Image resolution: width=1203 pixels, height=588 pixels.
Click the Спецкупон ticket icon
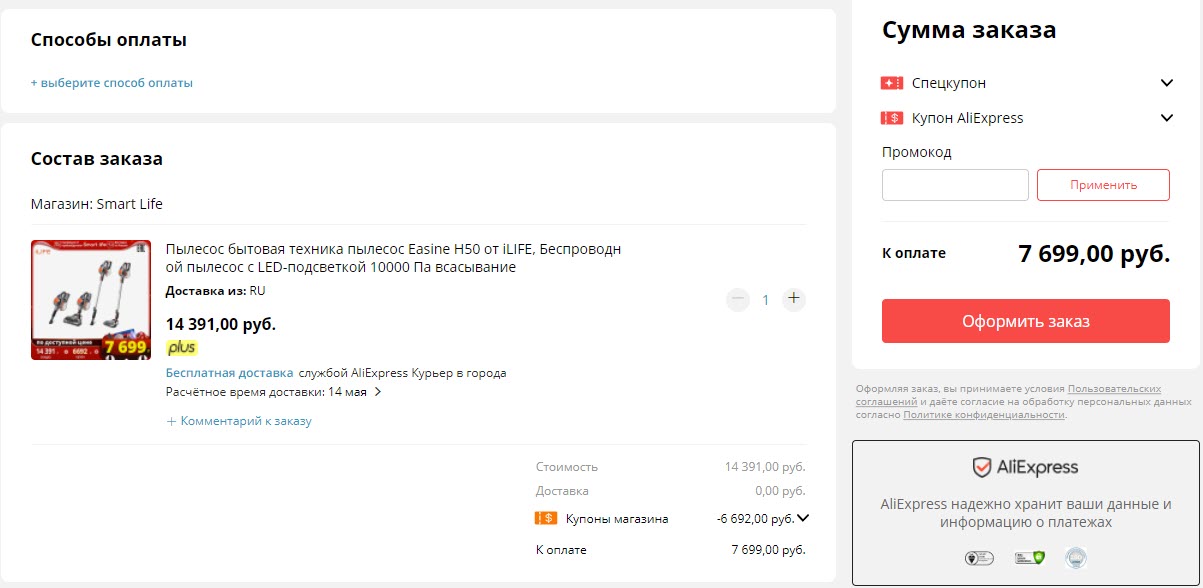pyautogui.click(x=891, y=83)
